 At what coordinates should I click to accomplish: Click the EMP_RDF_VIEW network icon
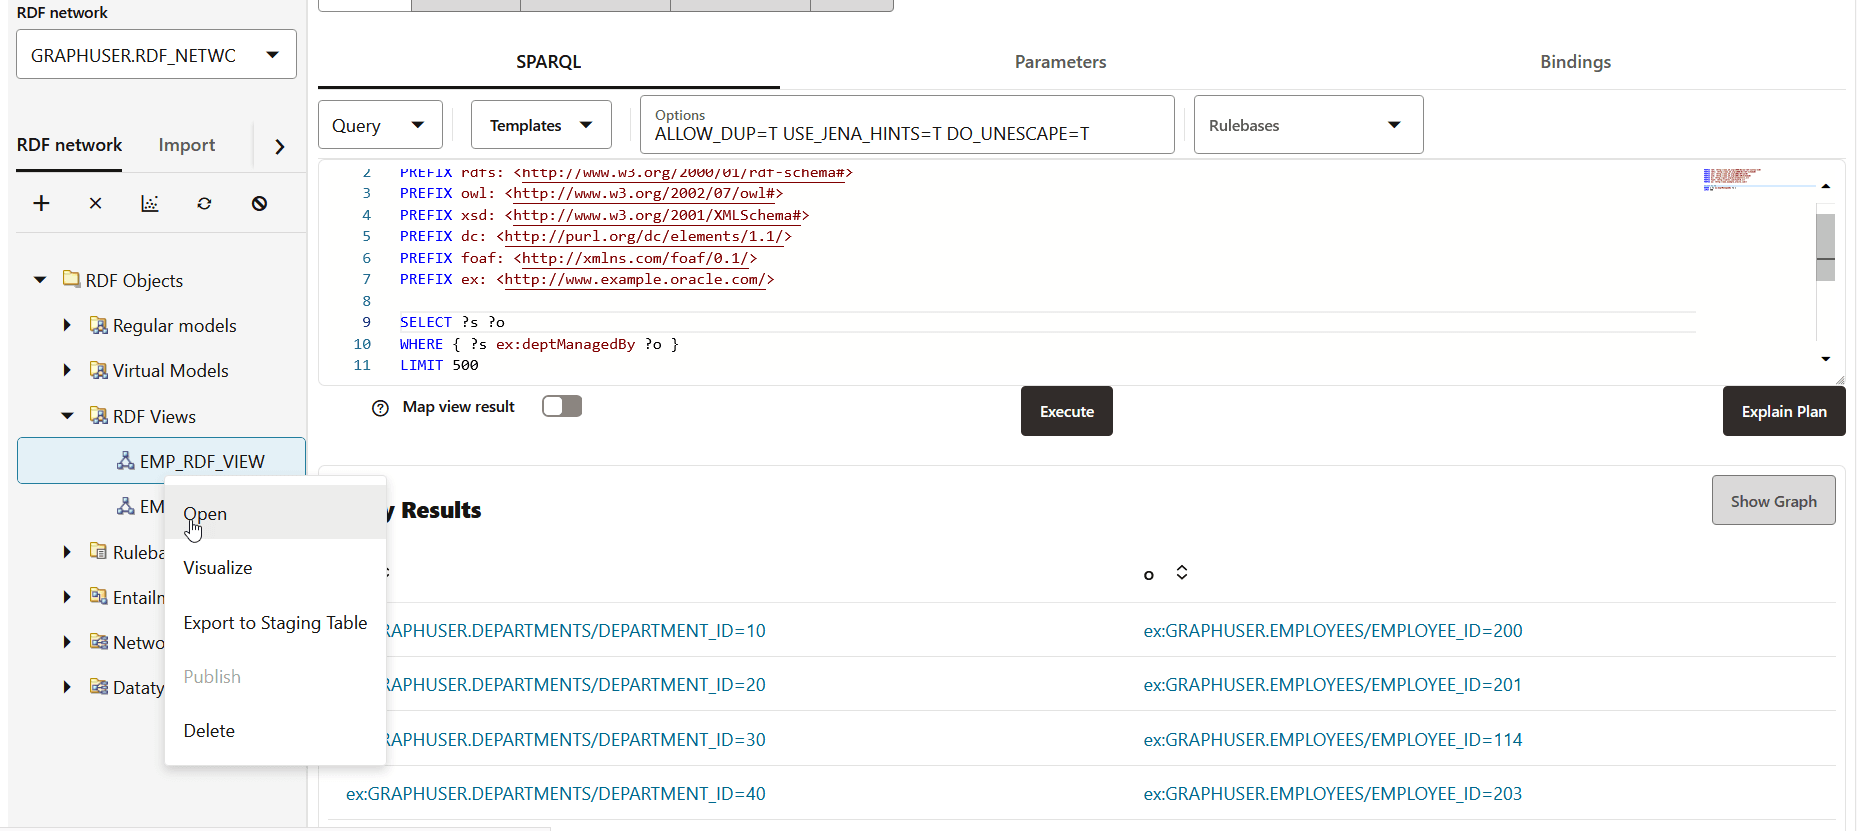point(125,460)
